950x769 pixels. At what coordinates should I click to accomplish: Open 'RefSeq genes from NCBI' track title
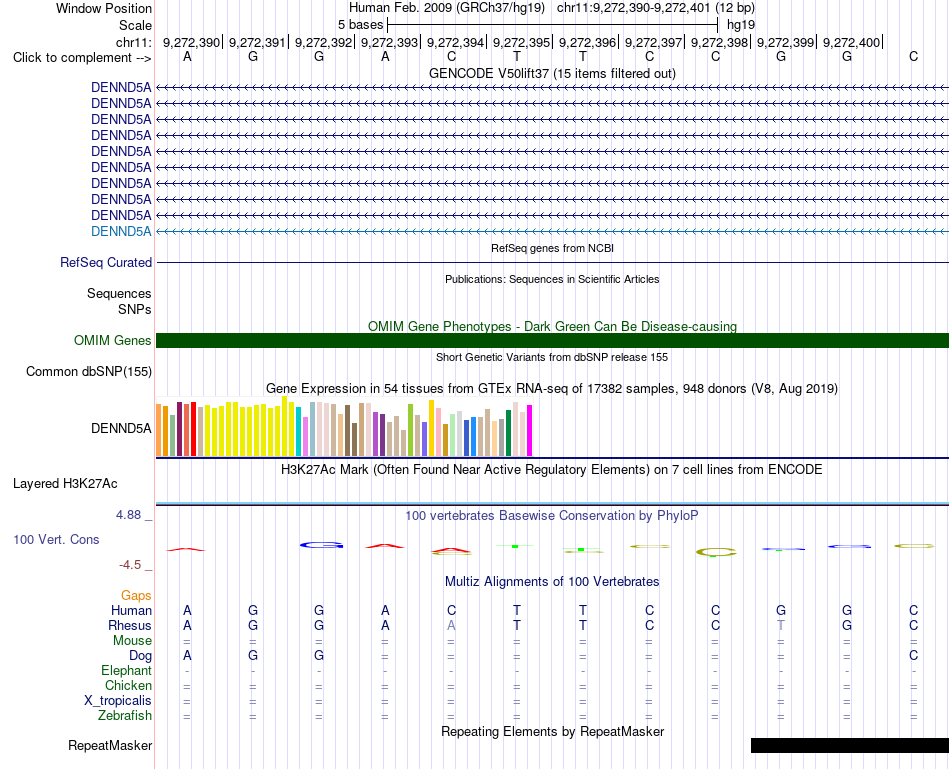pyautogui.click(x=552, y=248)
